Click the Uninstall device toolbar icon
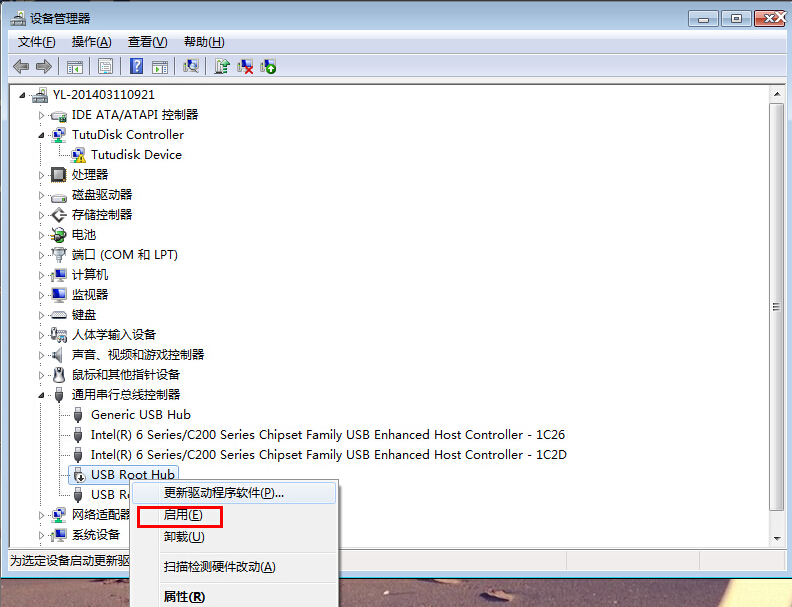 [245, 66]
